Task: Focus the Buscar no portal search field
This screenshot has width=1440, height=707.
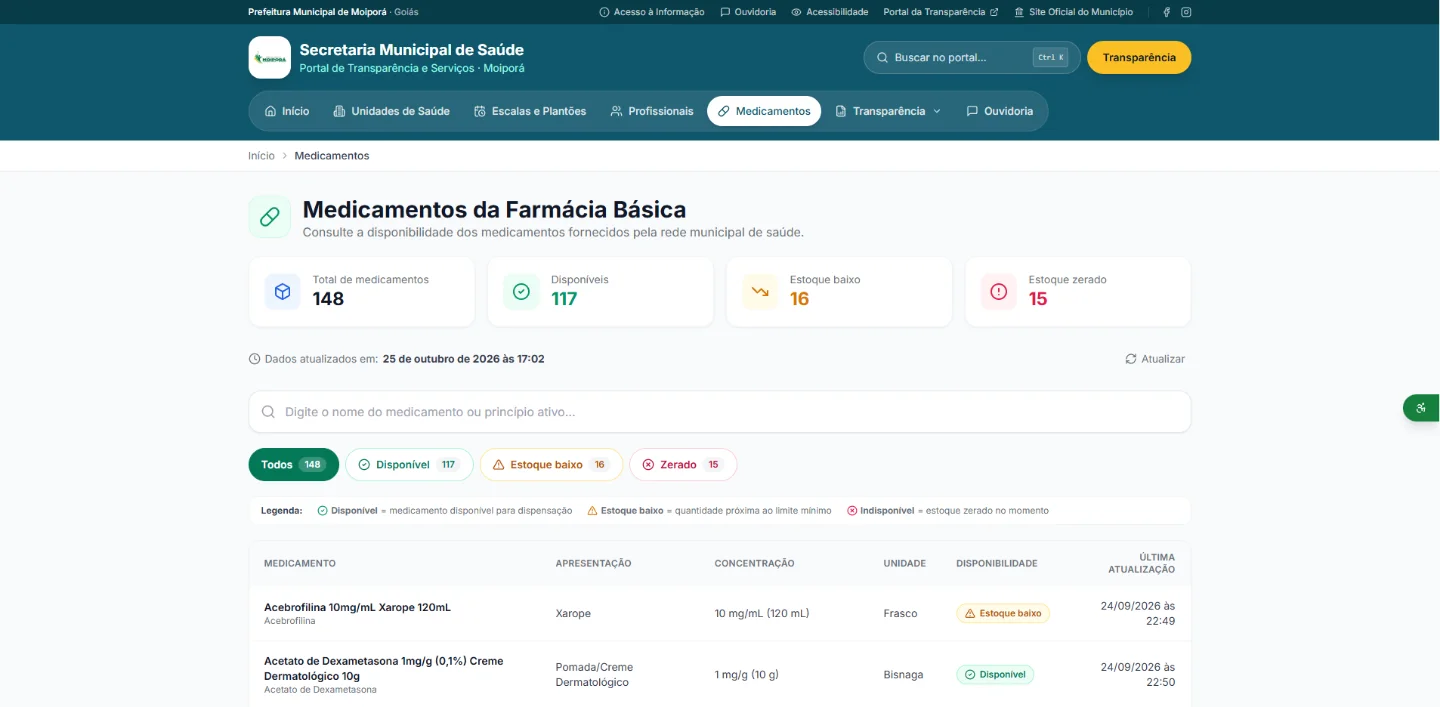Action: pos(972,58)
